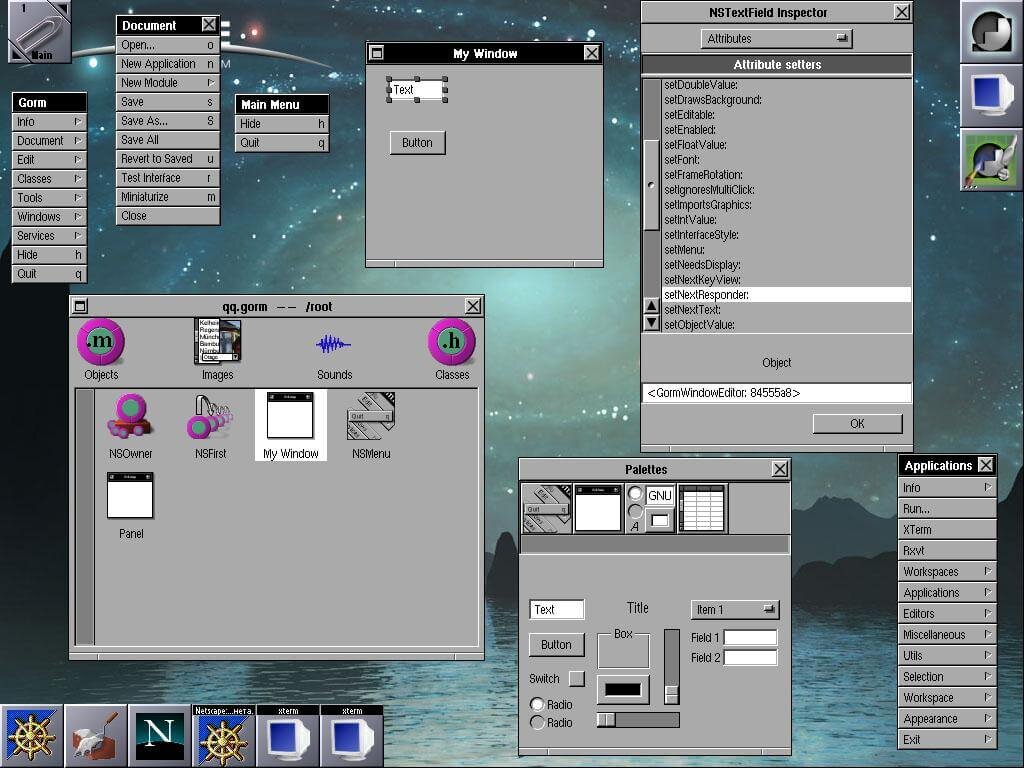Select the Sounds icon in qq.gorm

click(333, 345)
